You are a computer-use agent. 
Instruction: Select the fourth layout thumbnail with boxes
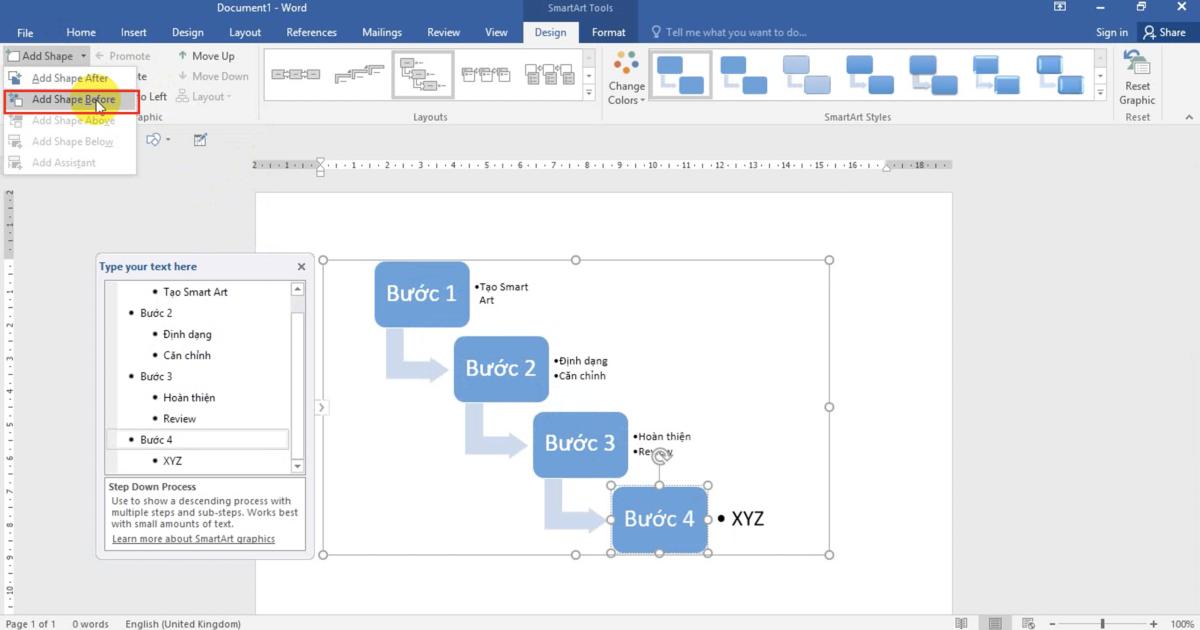click(485, 74)
